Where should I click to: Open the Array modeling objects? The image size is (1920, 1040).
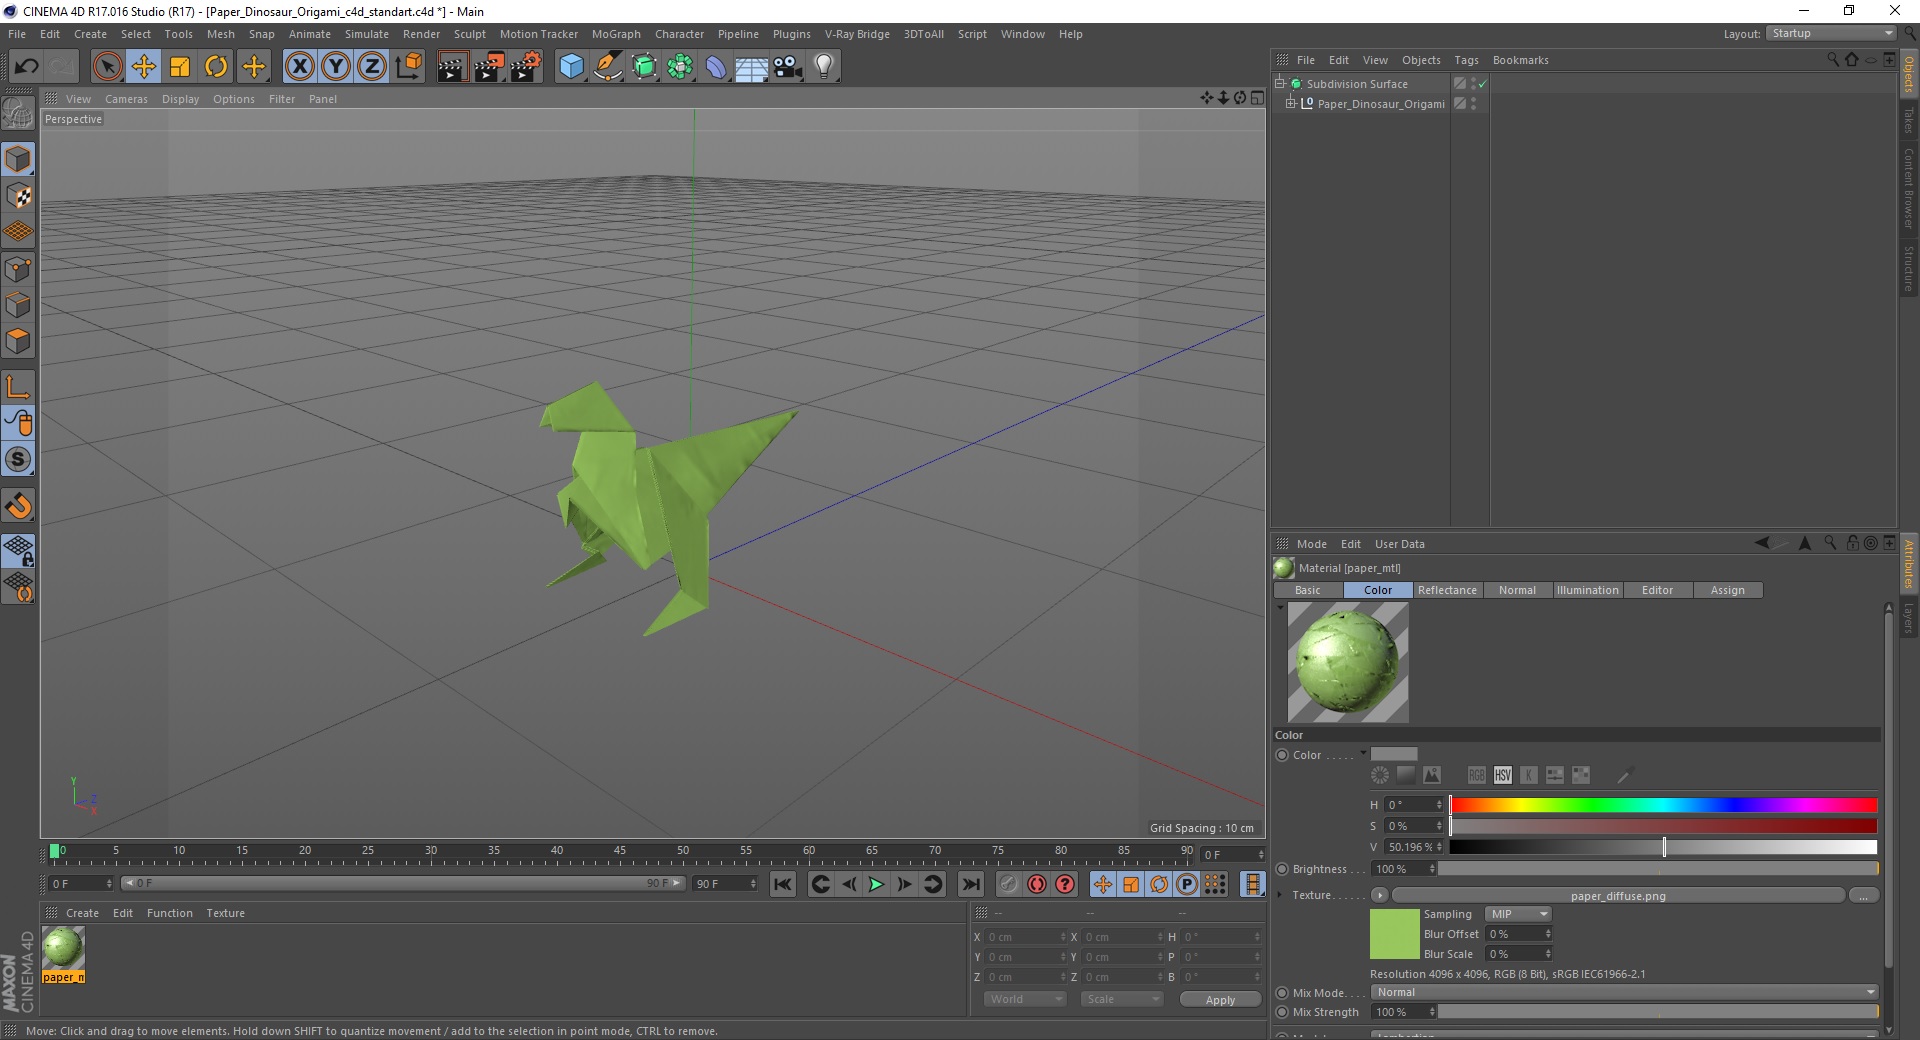pyautogui.click(x=680, y=67)
